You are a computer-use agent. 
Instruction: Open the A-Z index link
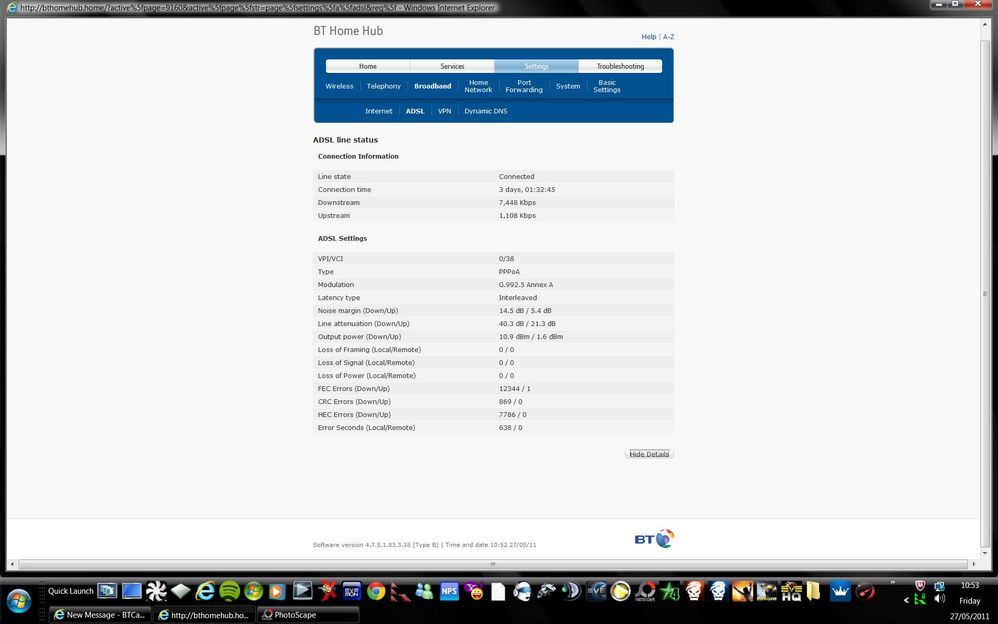[668, 37]
